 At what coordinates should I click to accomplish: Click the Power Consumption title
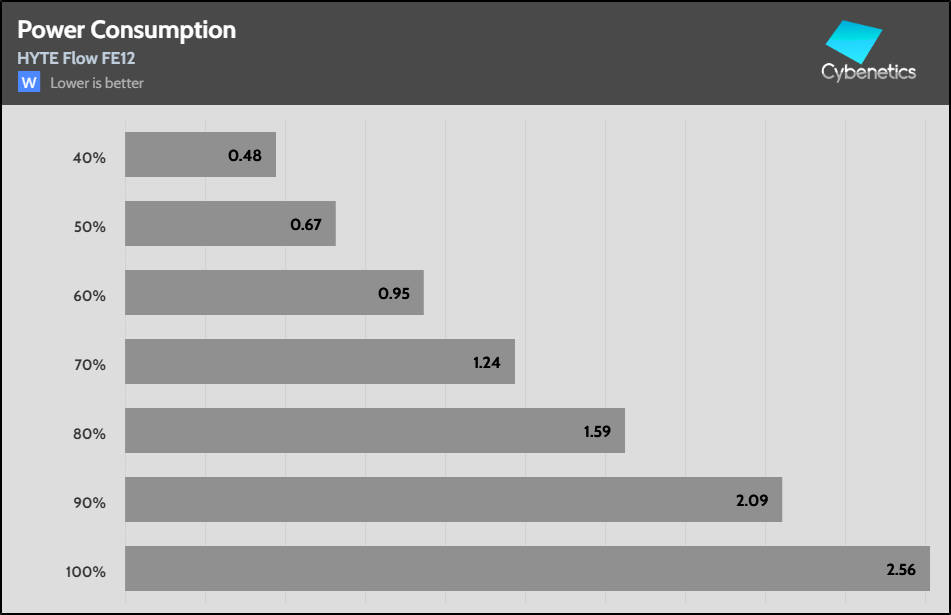[127, 30]
